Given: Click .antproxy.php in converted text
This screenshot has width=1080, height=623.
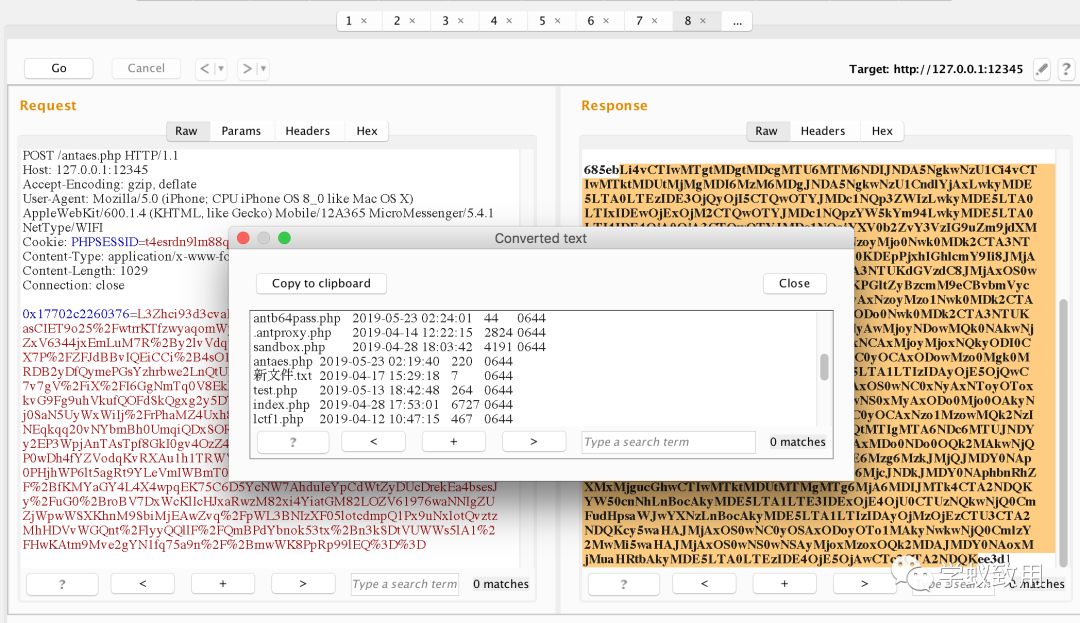Looking at the screenshot, I should (x=292, y=332).
